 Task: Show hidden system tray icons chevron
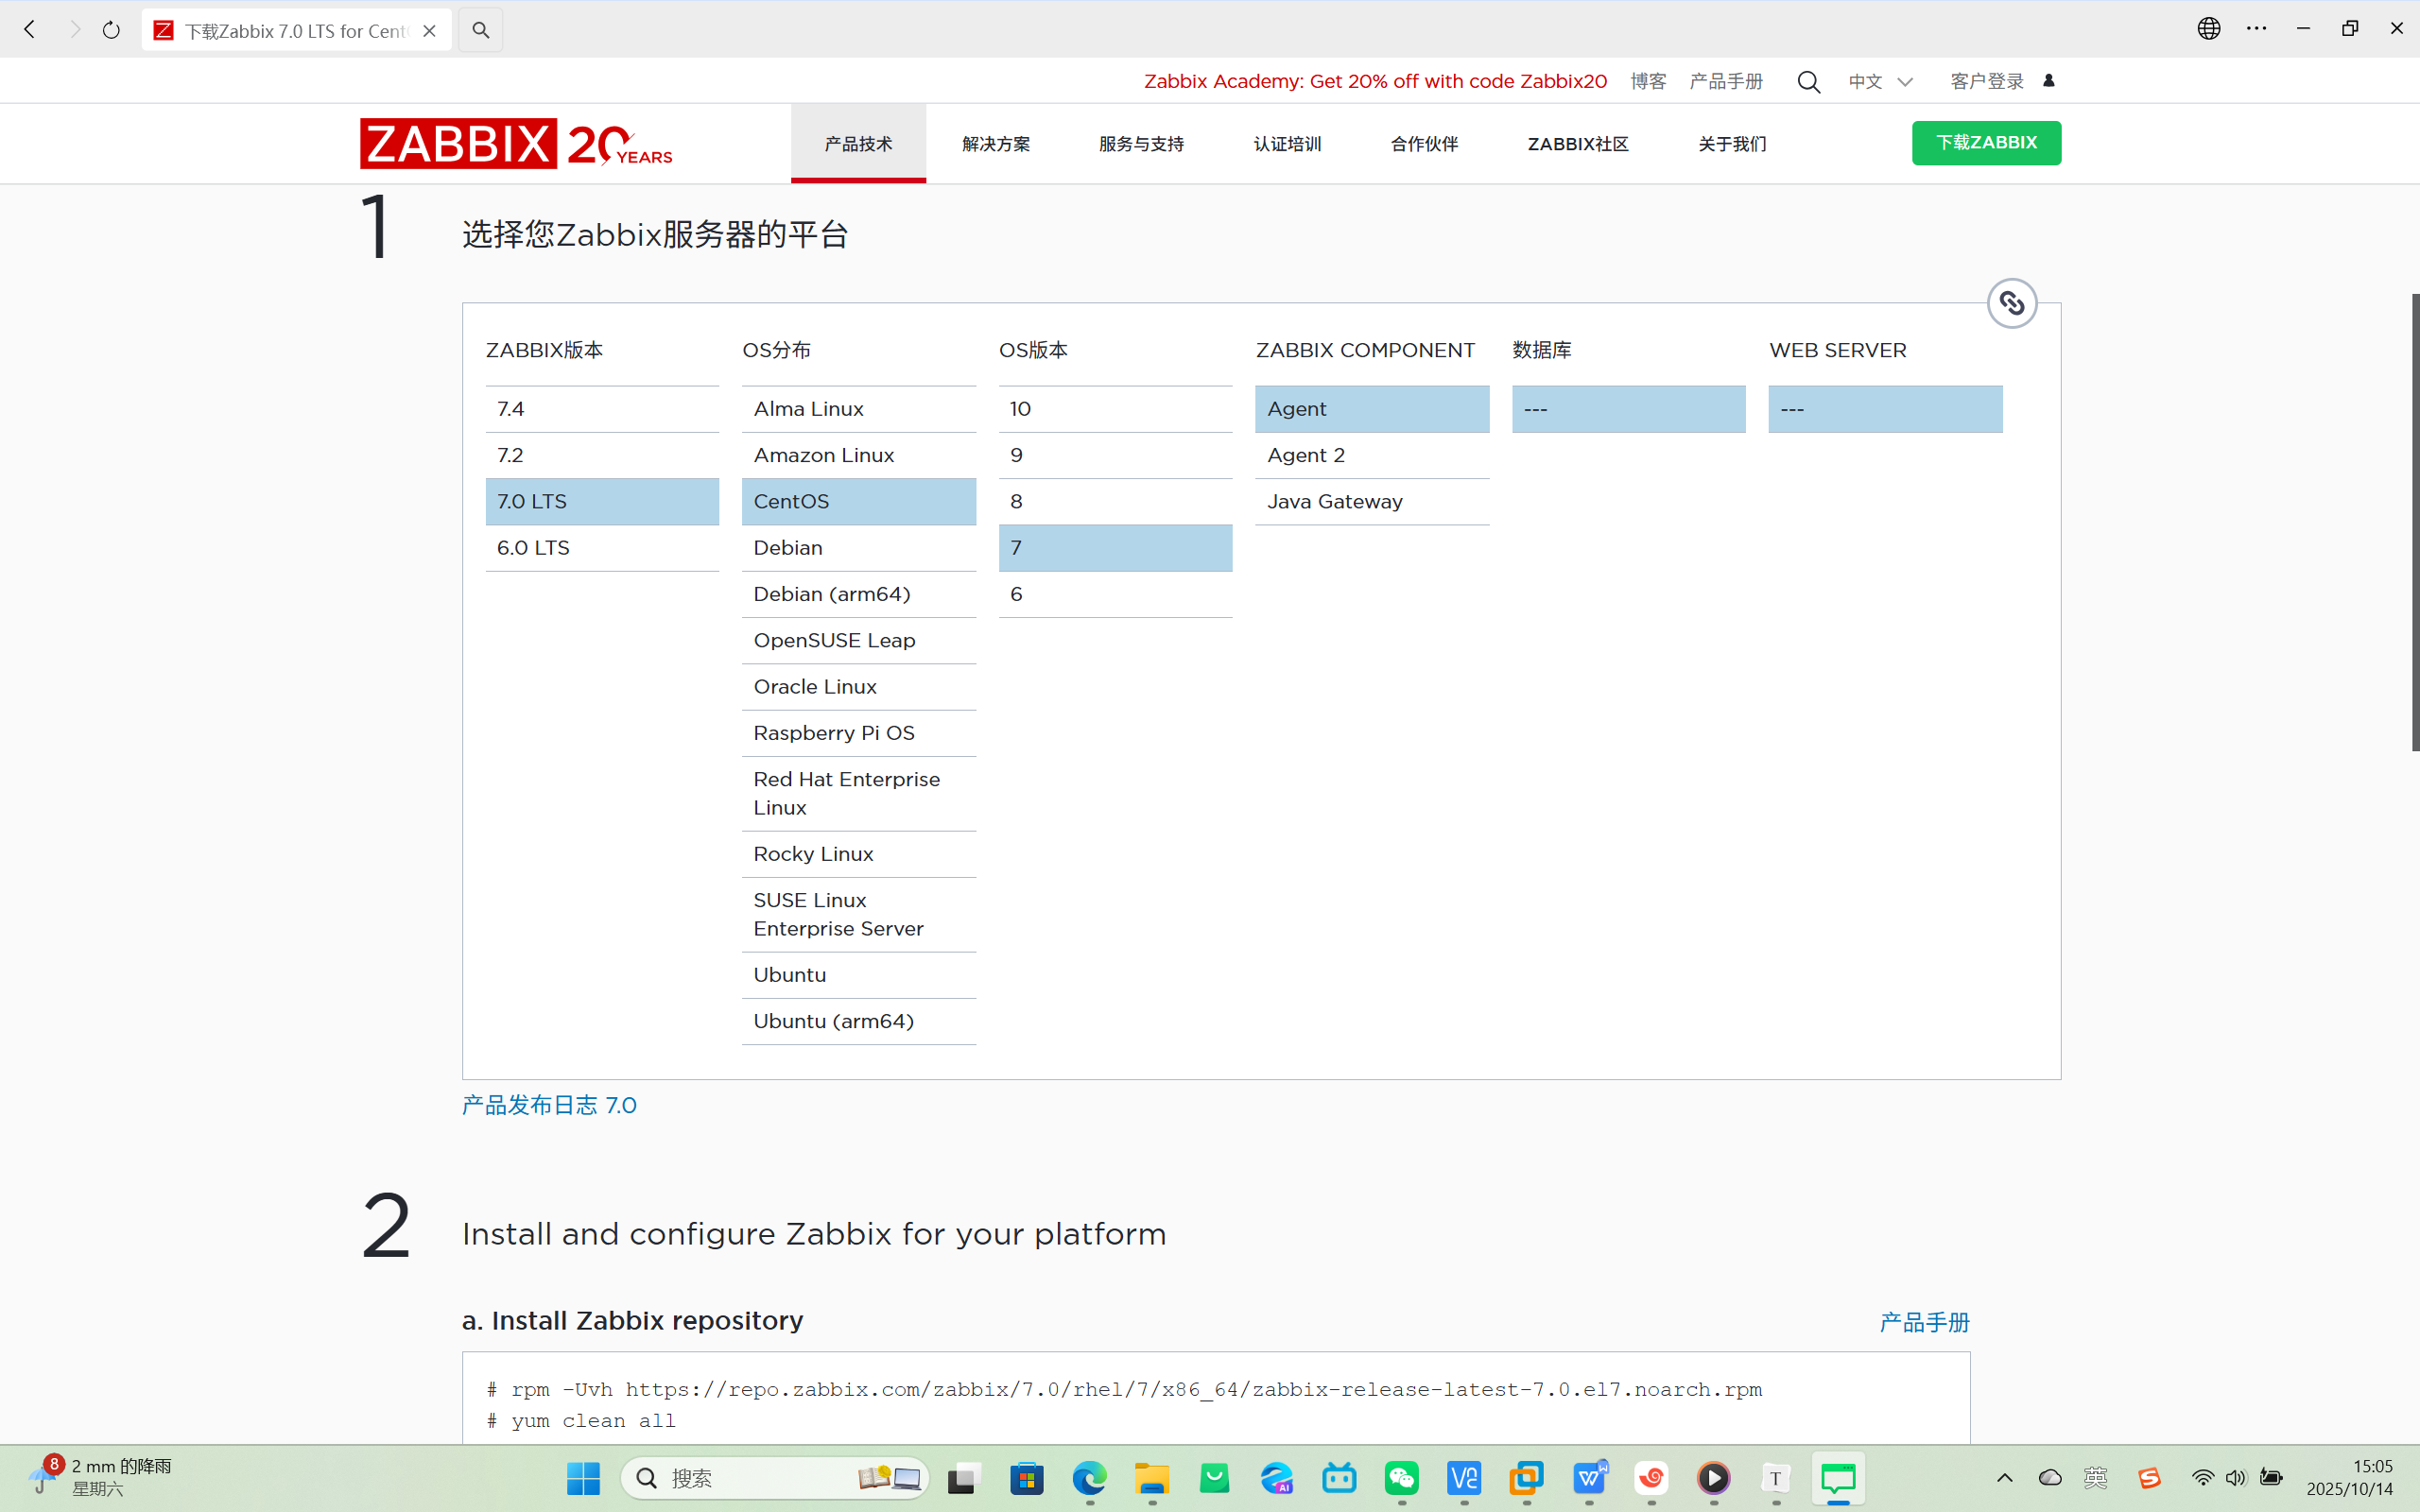coord(2004,1478)
